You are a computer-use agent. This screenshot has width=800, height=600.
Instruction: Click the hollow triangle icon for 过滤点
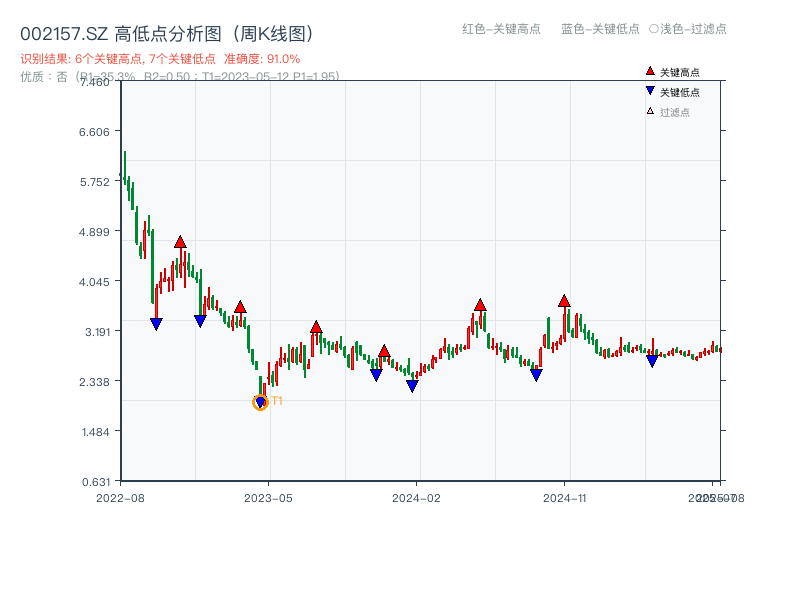[x=650, y=111]
